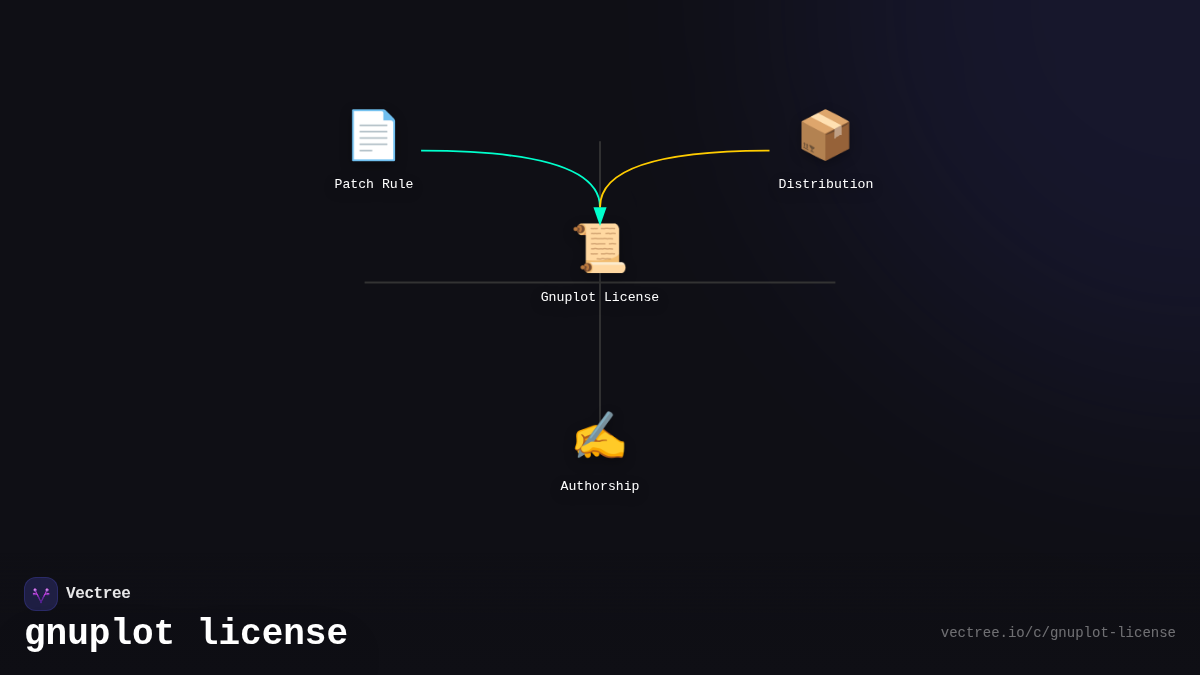1200x675 pixels.
Task: Expand the Gnuplot License node children
Action: 600,247
